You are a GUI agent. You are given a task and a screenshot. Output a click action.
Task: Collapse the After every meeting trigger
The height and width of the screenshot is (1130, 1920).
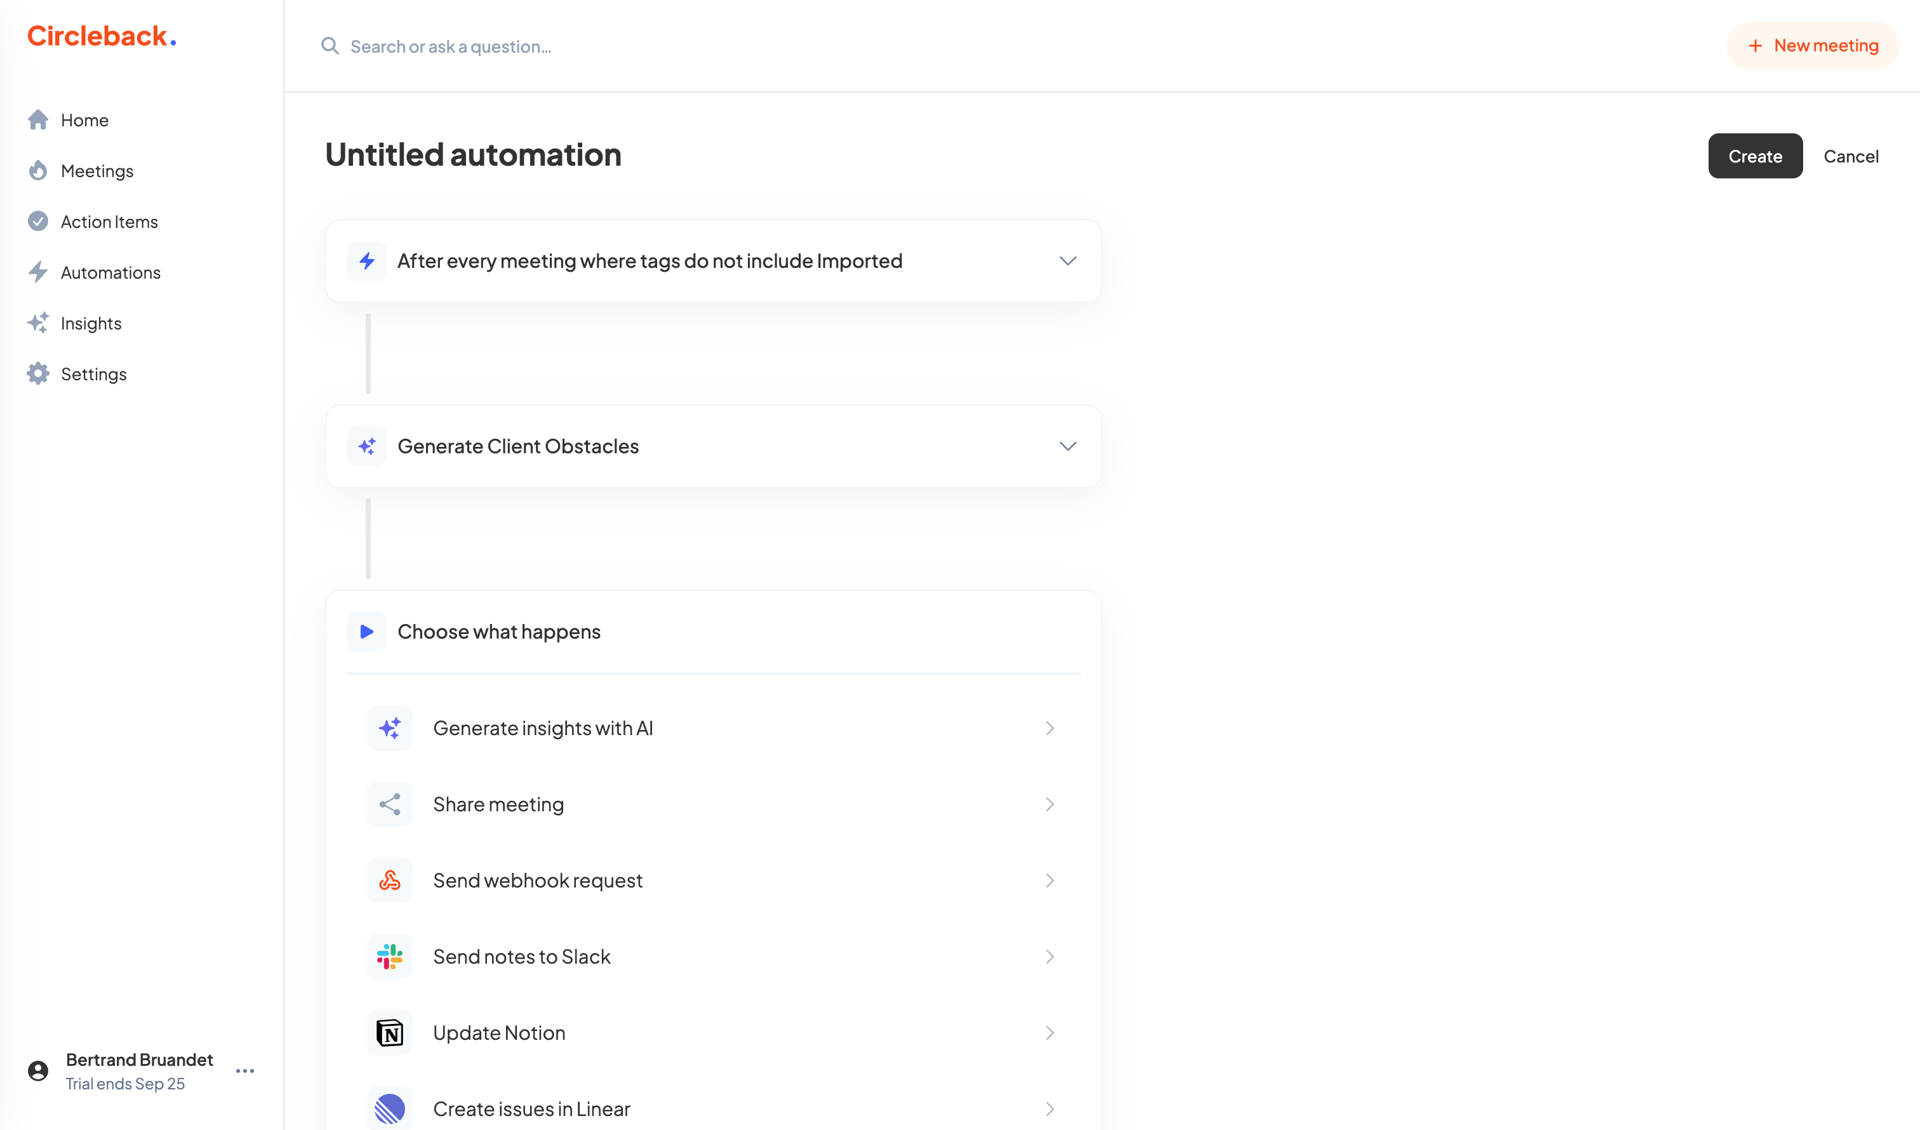pos(1067,260)
